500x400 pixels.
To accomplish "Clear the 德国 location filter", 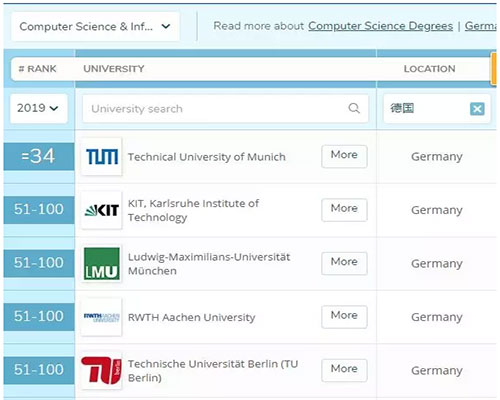I will point(477,109).
